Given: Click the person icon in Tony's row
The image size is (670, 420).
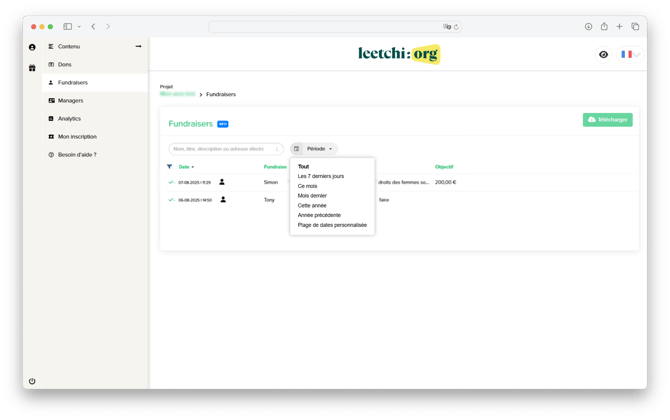Looking at the screenshot, I should (x=223, y=200).
